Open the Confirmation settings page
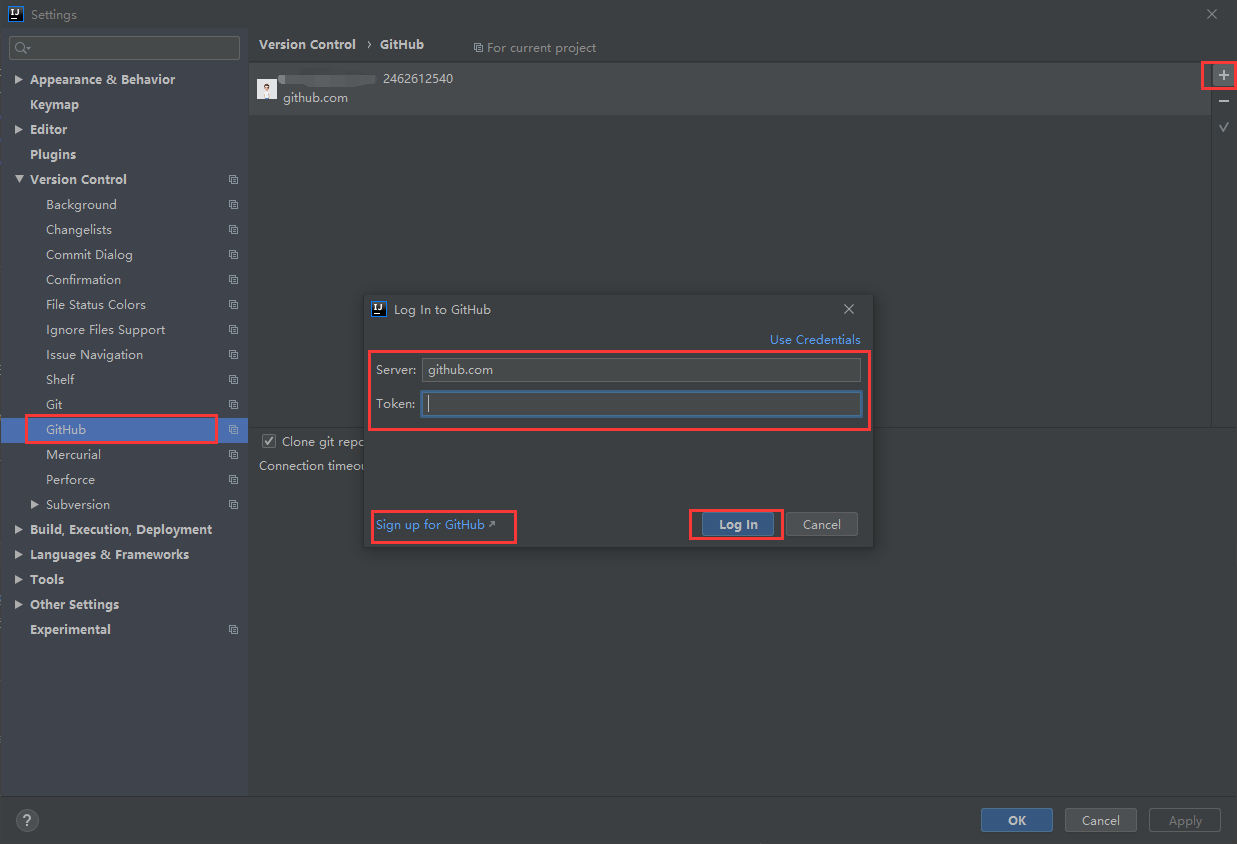 [x=83, y=280]
